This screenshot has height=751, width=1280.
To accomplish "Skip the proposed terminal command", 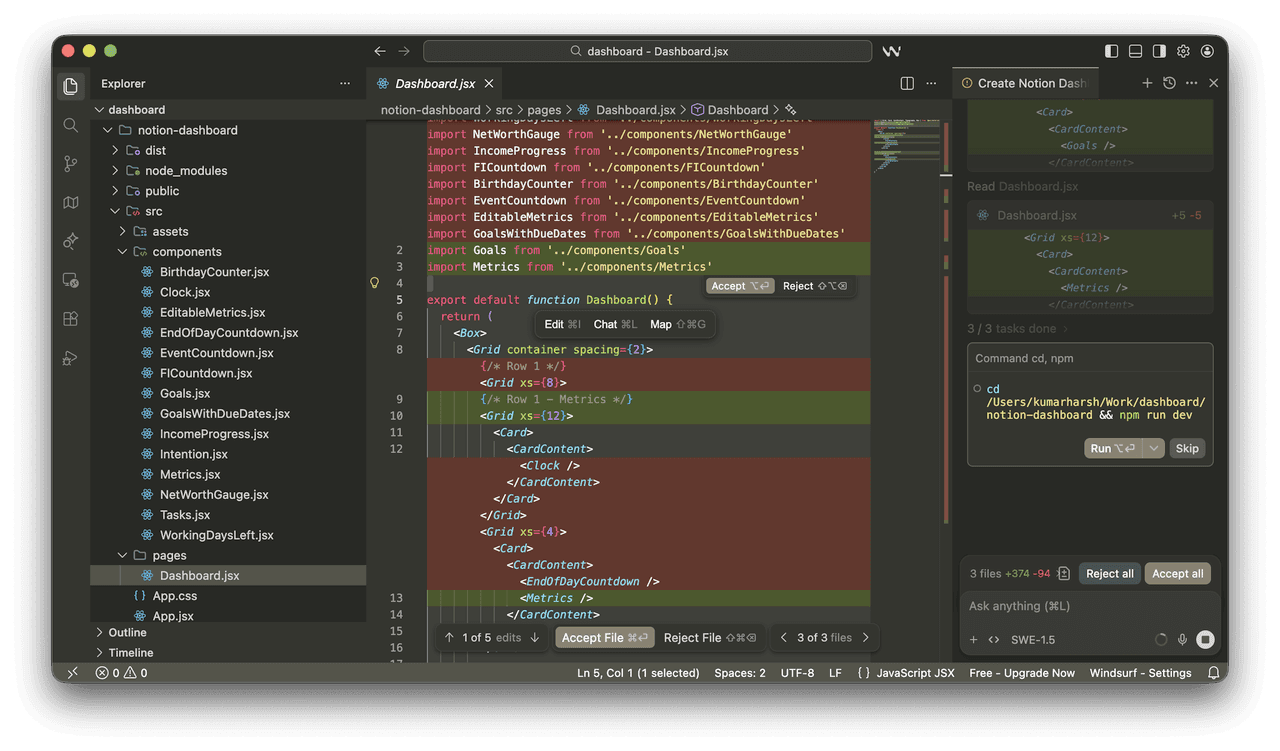I will [x=1187, y=448].
